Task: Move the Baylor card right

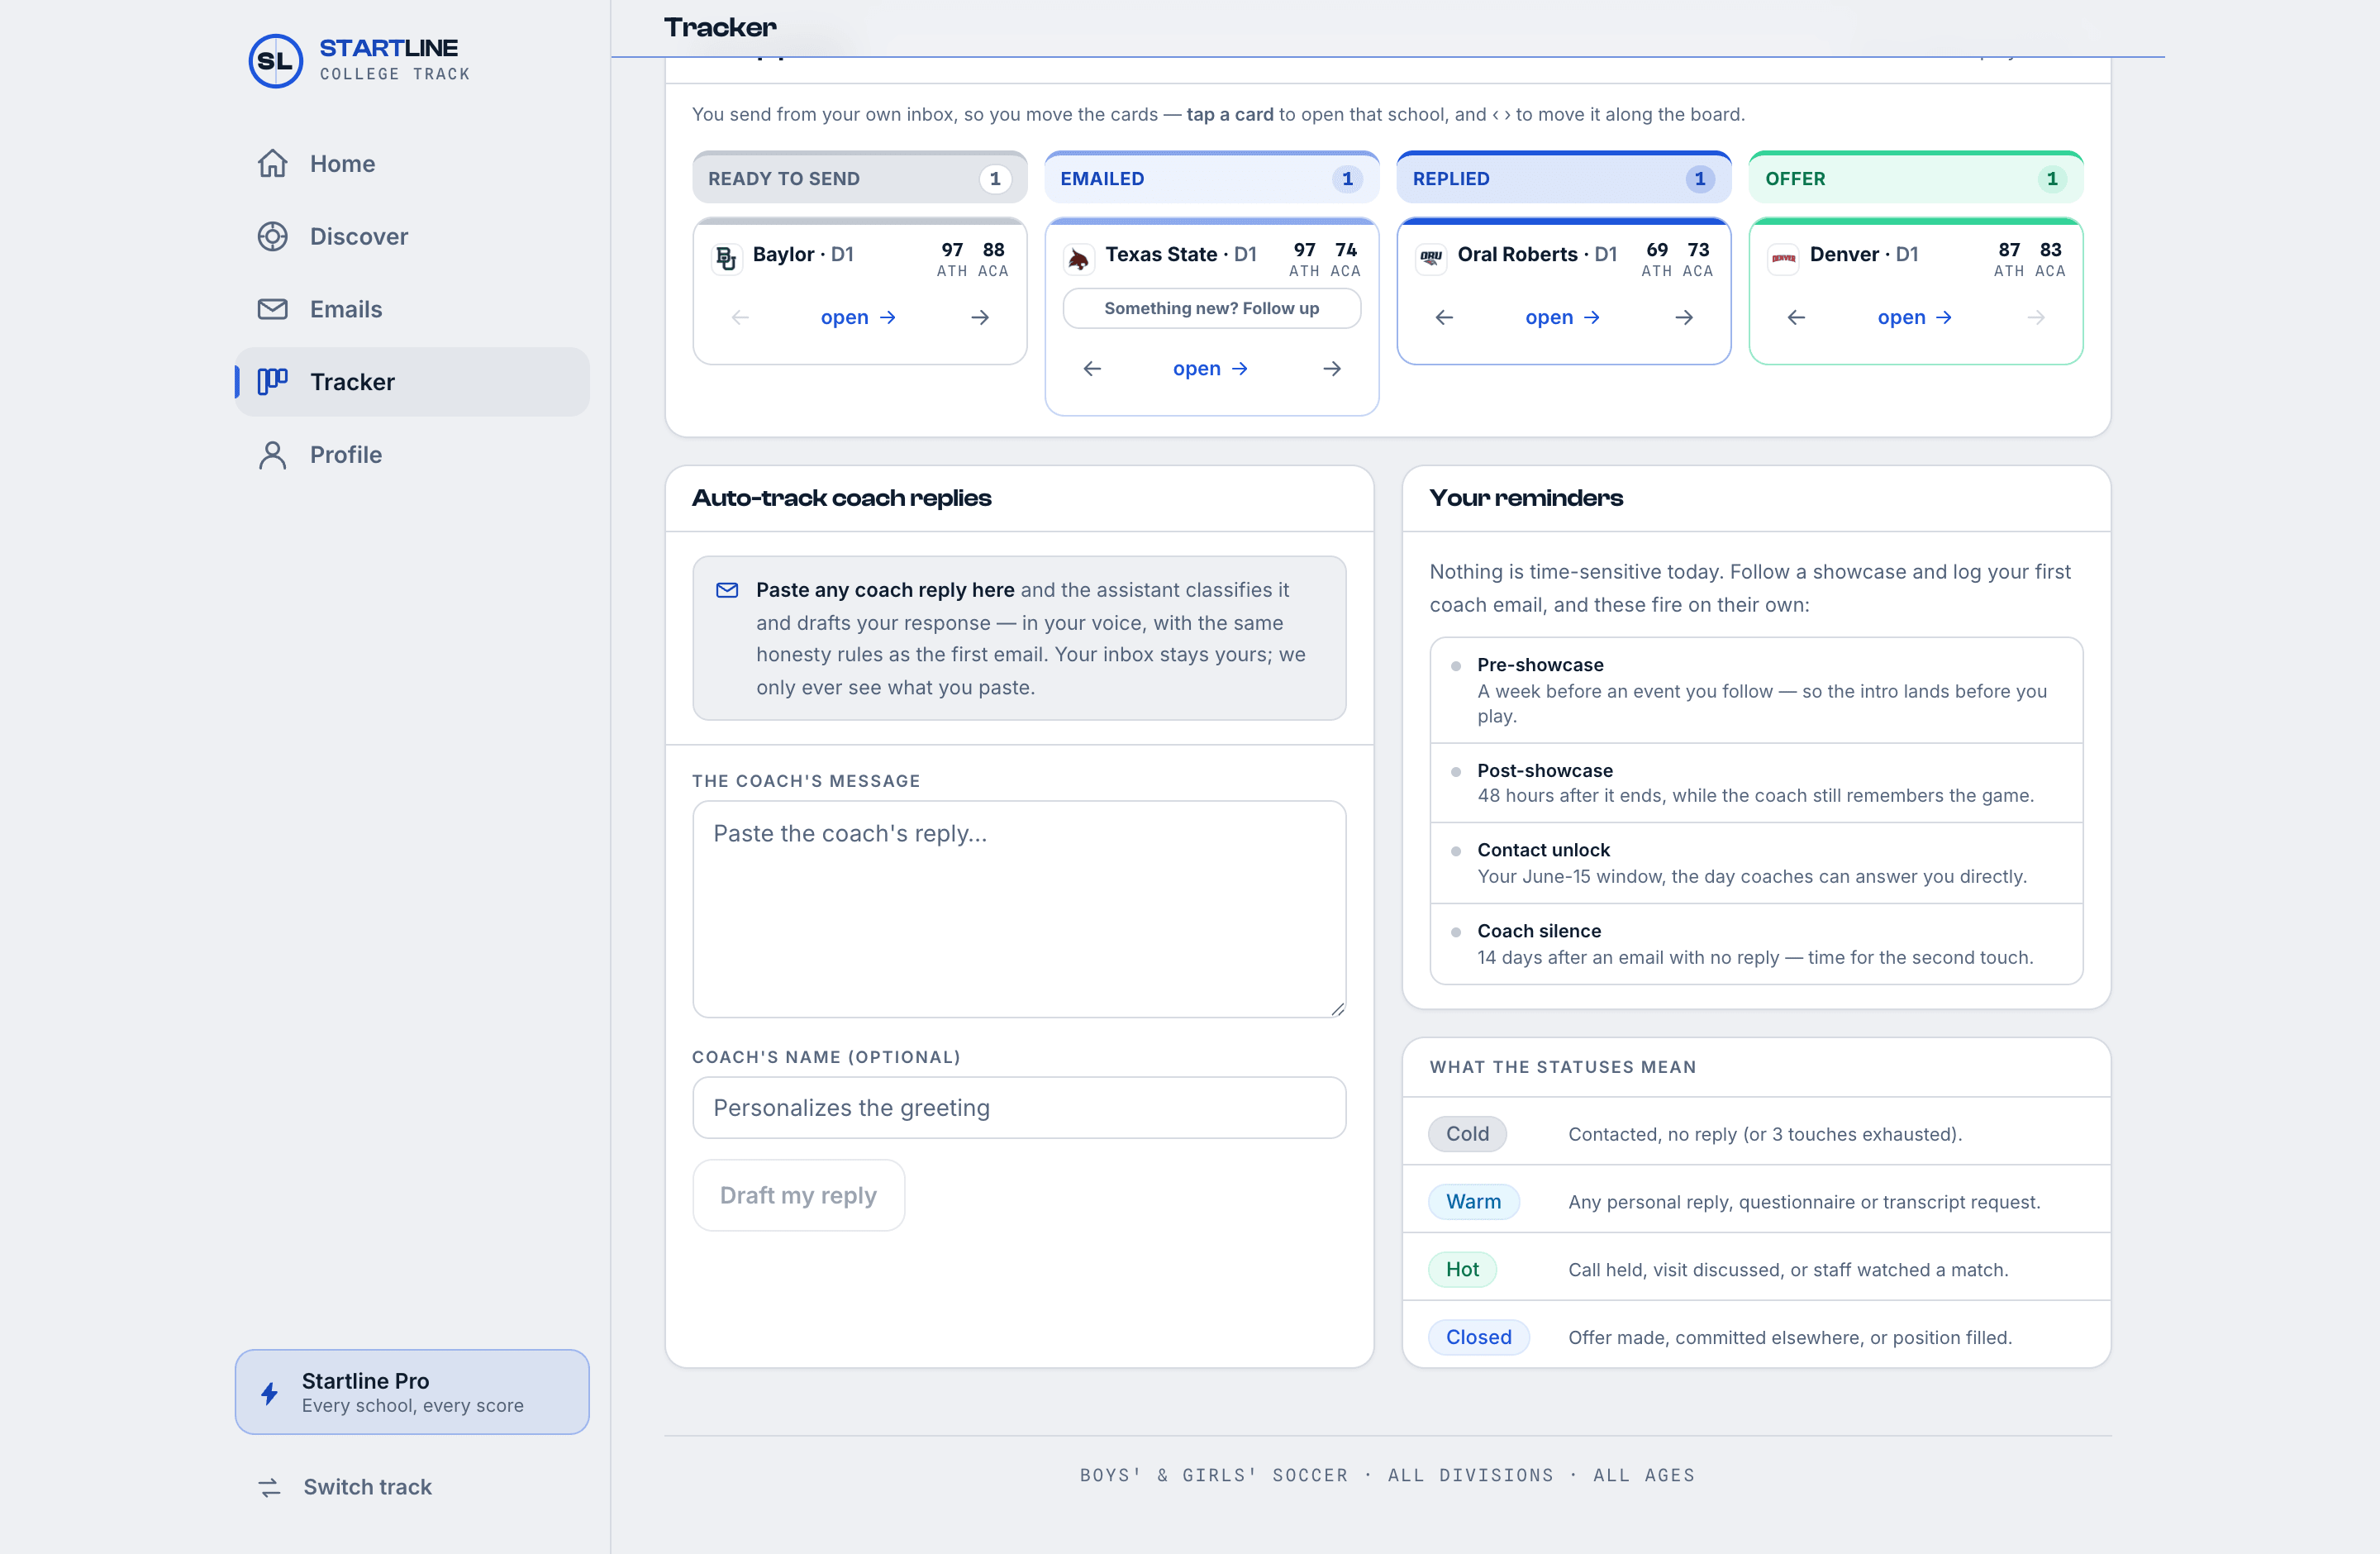Action: pyautogui.click(x=980, y=317)
